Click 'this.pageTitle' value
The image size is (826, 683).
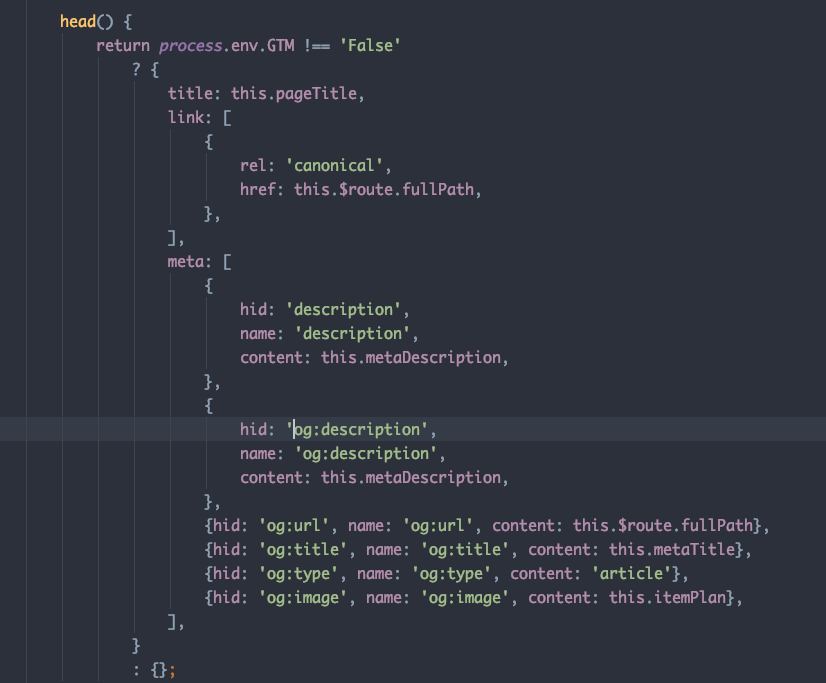point(294,94)
